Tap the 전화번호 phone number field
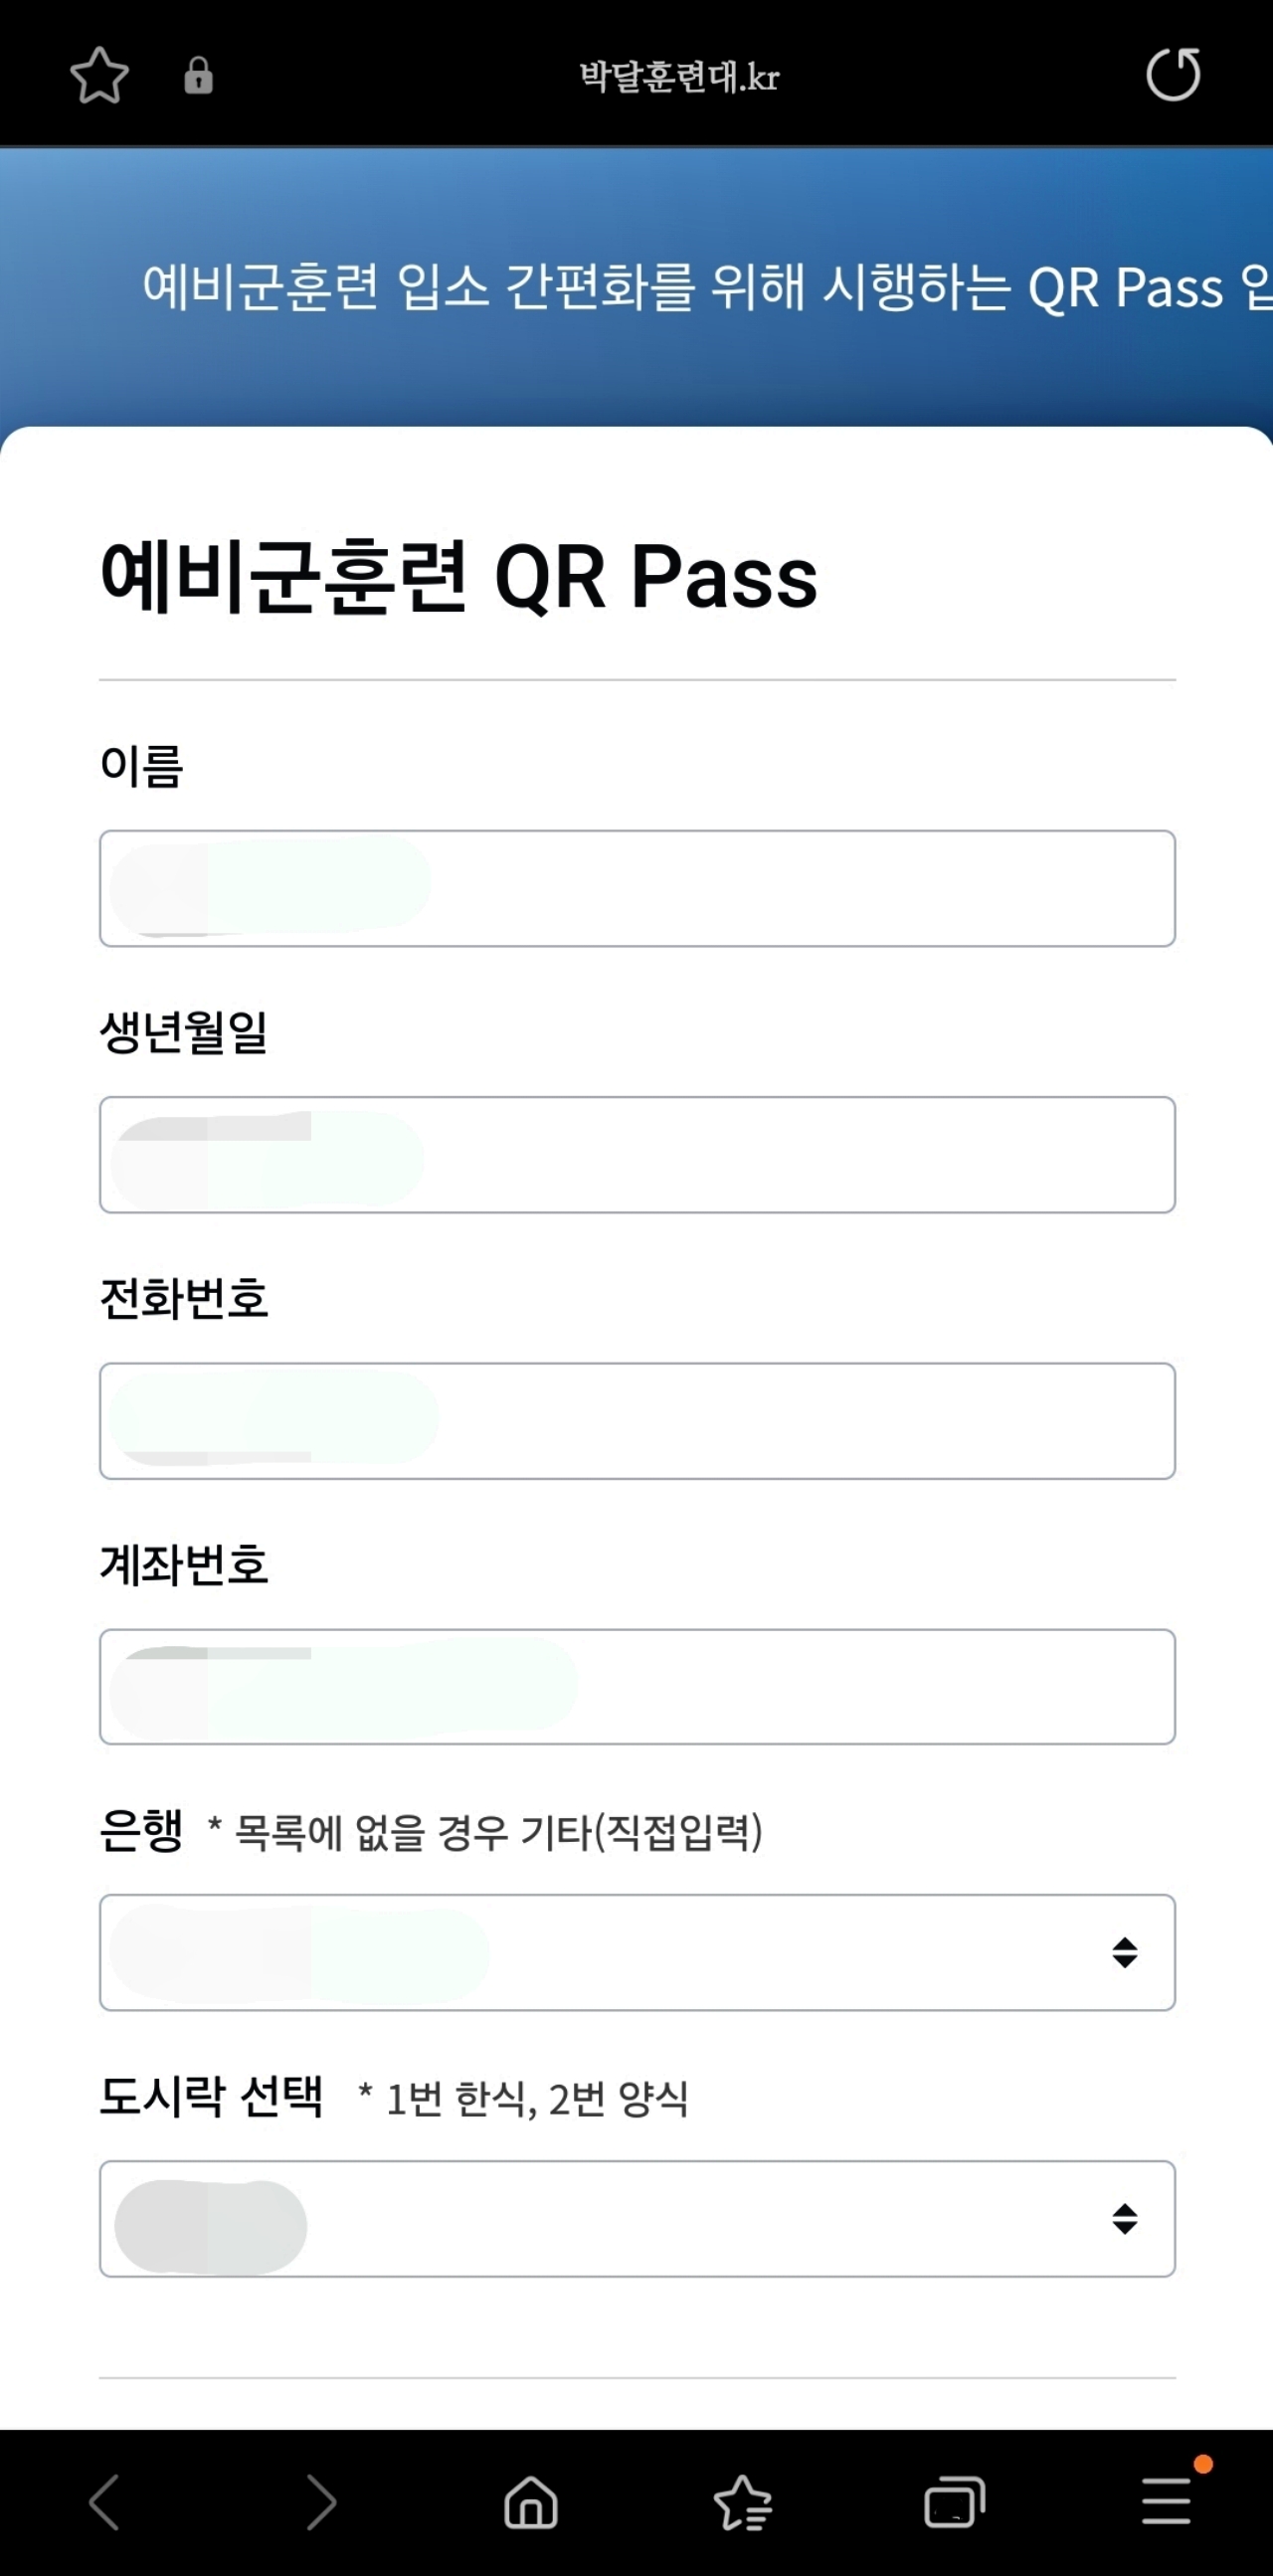 point(636,1420)
